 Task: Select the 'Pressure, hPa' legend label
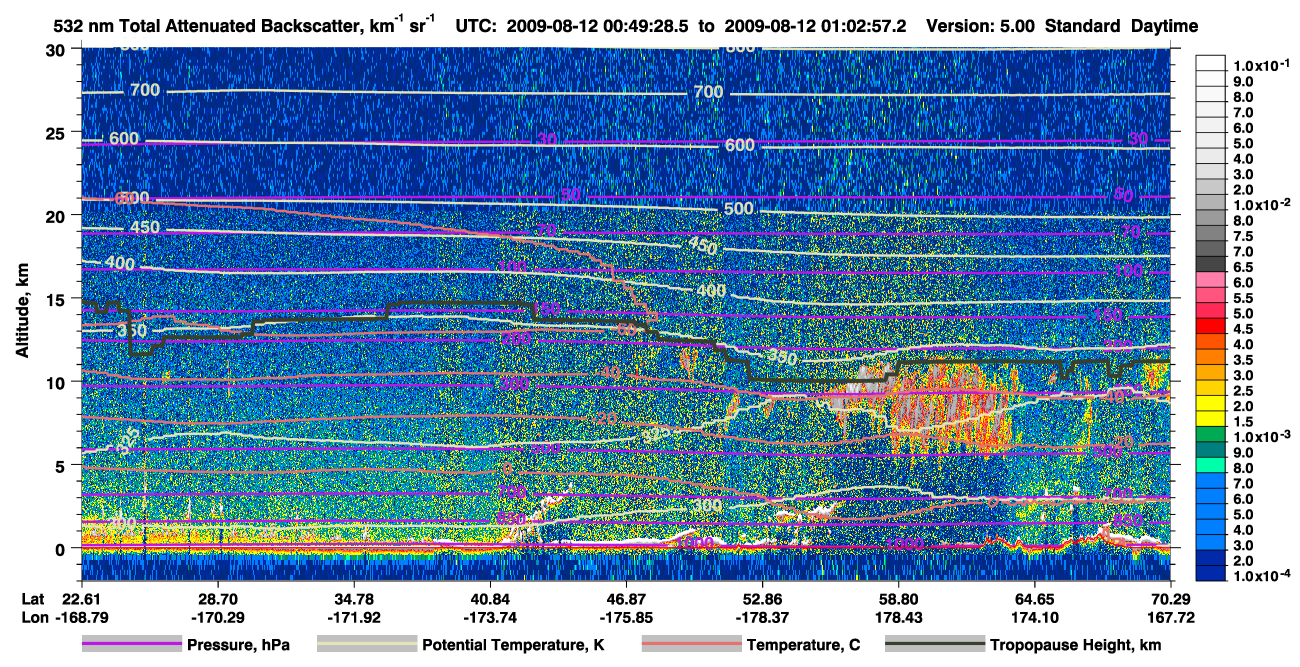pos(238,645)
